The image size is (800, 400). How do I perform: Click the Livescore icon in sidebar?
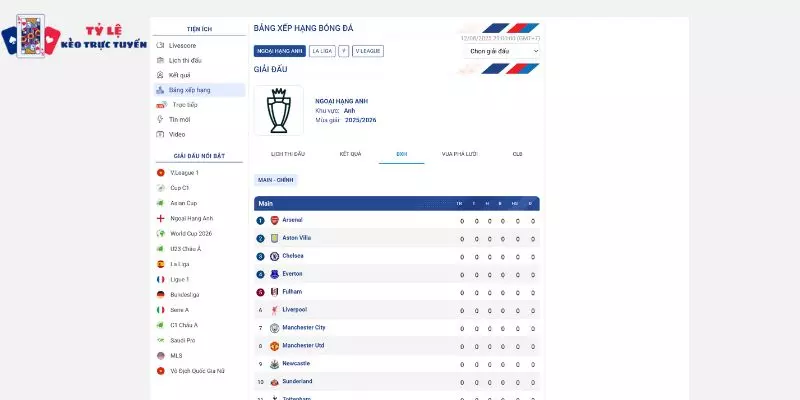pyautogui.click(x=160, y=45)
